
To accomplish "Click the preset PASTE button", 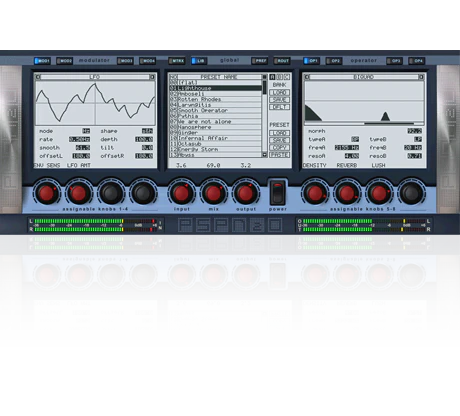I will (x=279, y=155).
